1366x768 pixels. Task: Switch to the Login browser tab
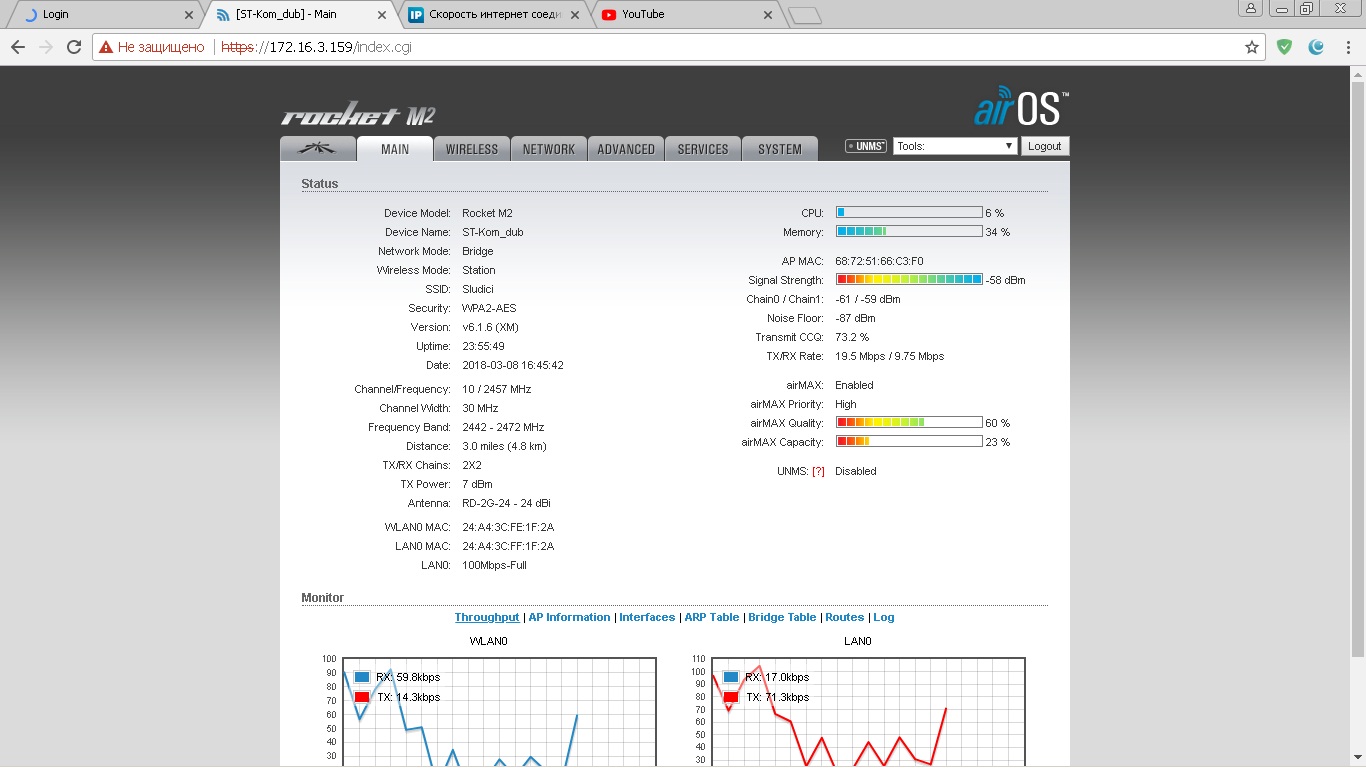(x=105, y=15)
